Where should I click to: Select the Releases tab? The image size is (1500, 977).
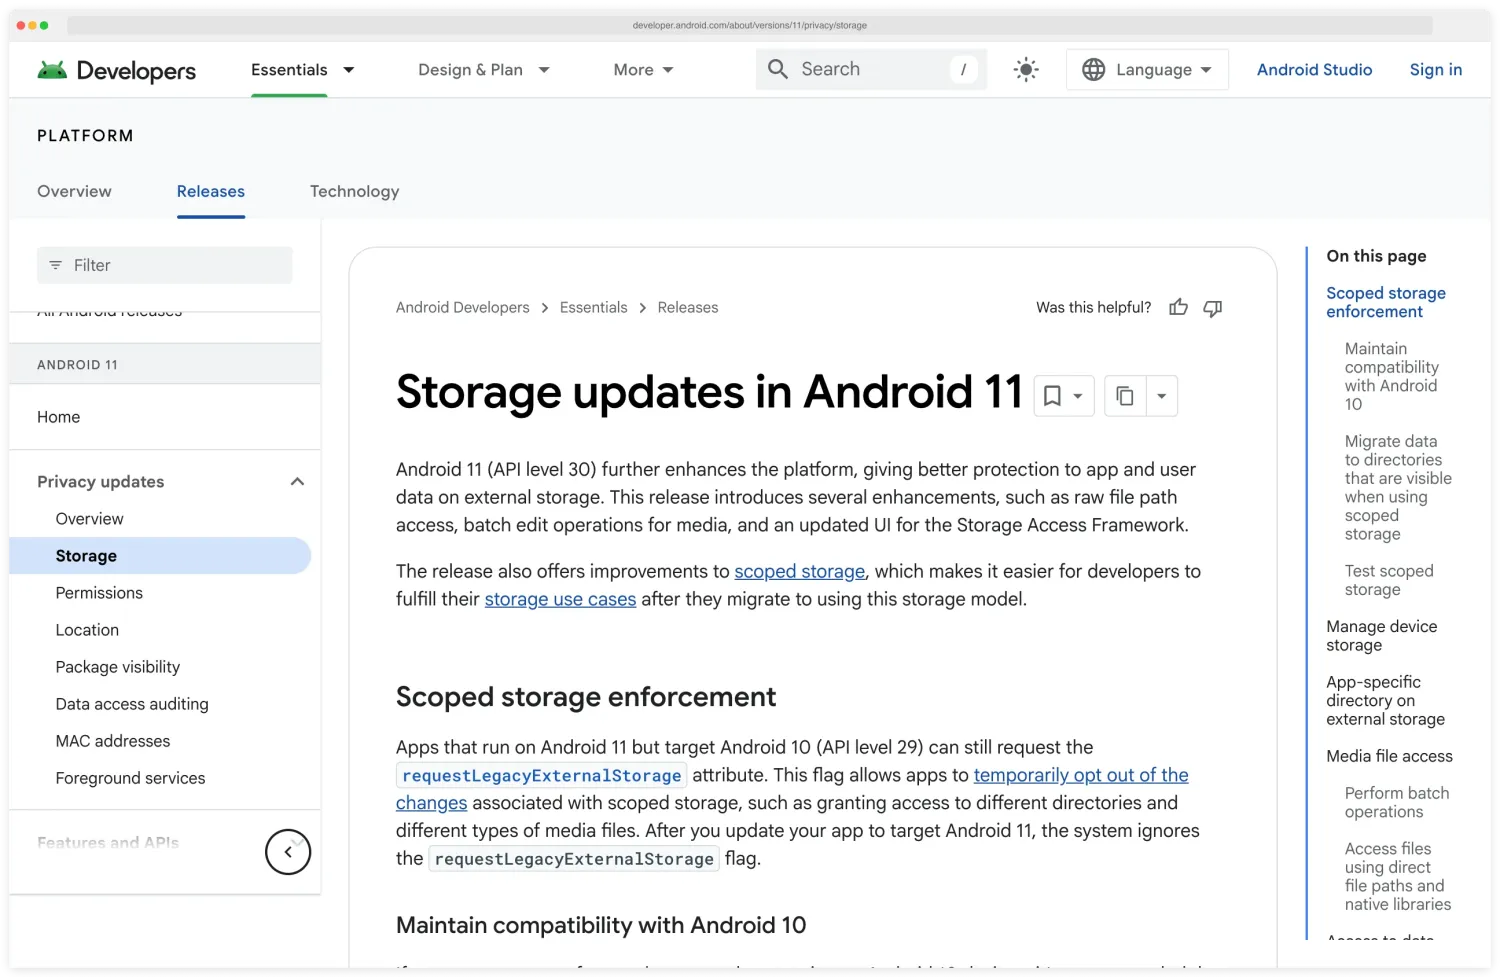[211, 191]
